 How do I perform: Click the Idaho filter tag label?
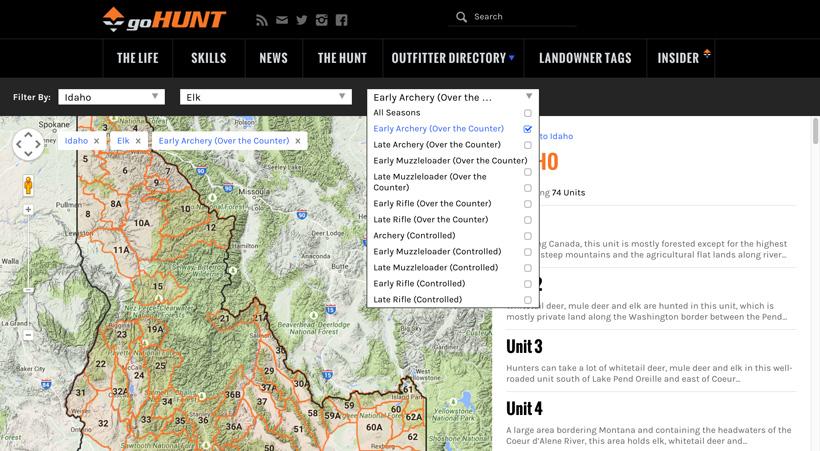[76, 141]
